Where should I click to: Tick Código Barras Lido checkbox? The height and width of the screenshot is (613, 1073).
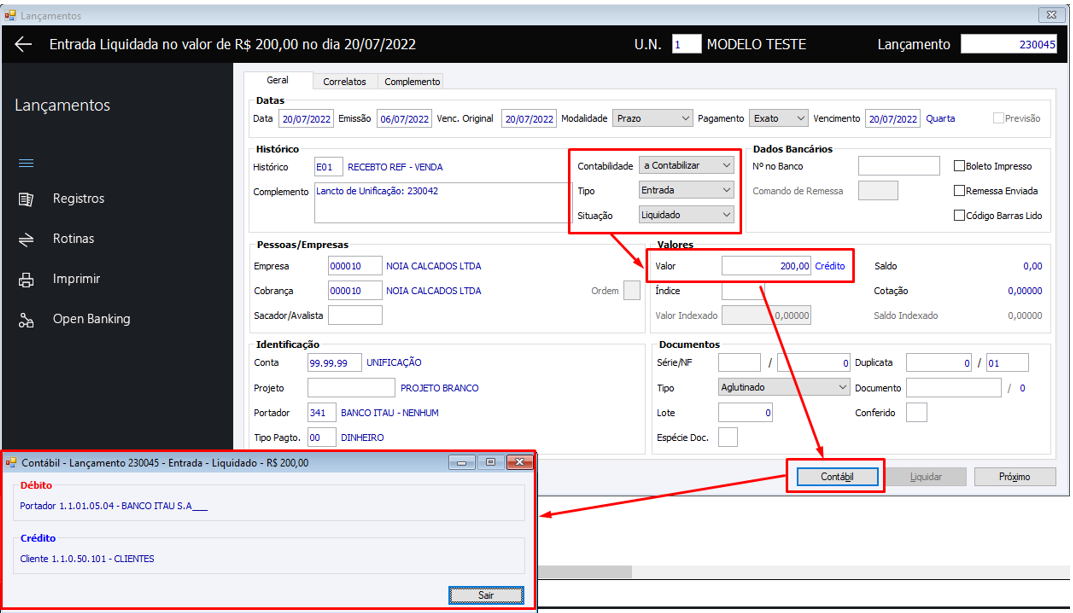point(959,216)
